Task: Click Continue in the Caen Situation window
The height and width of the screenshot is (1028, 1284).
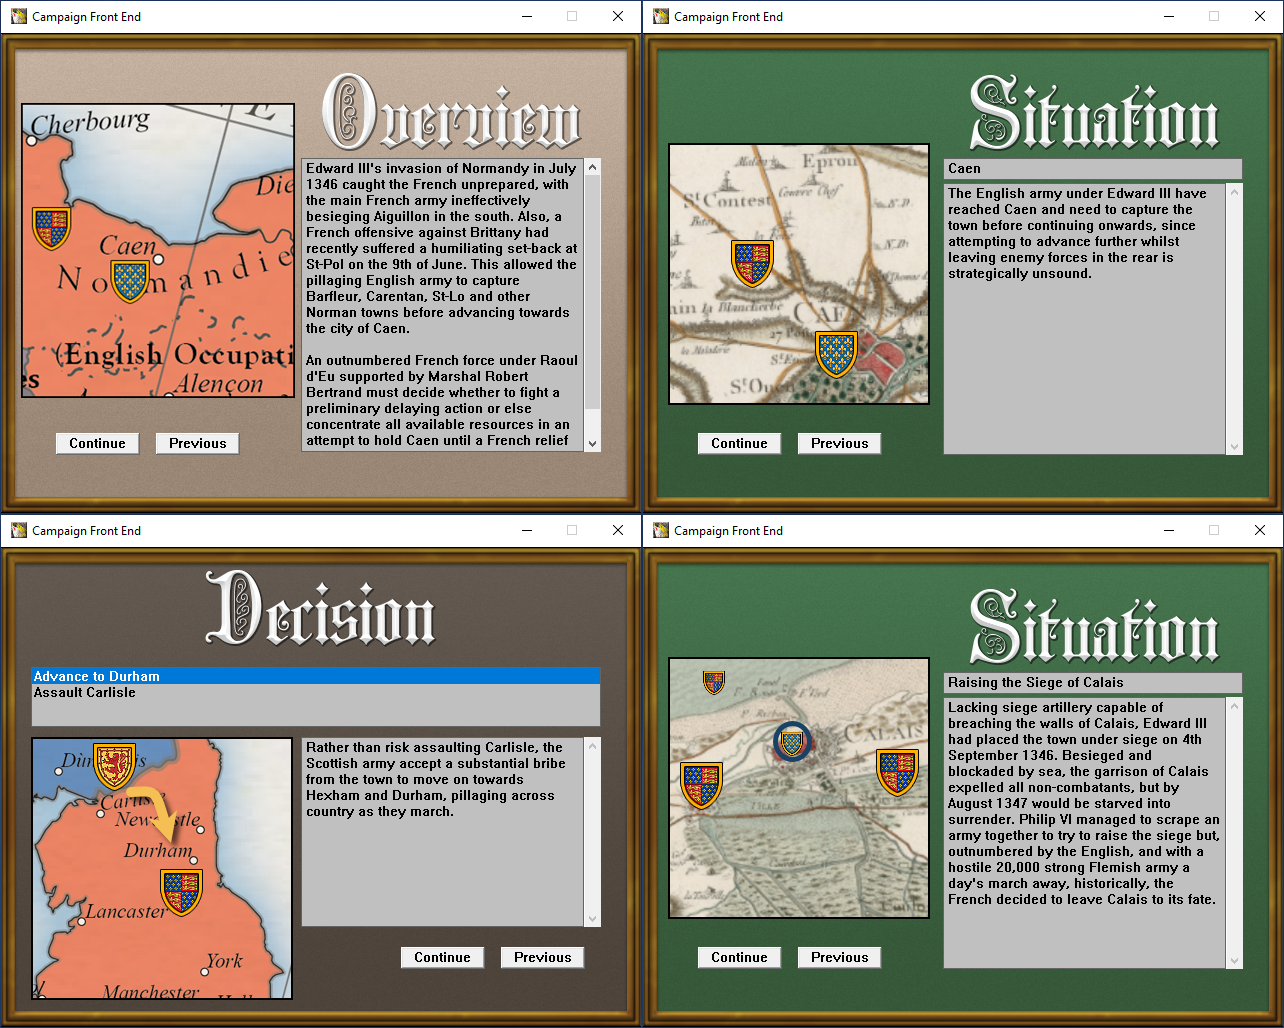Action: (739, 443)
